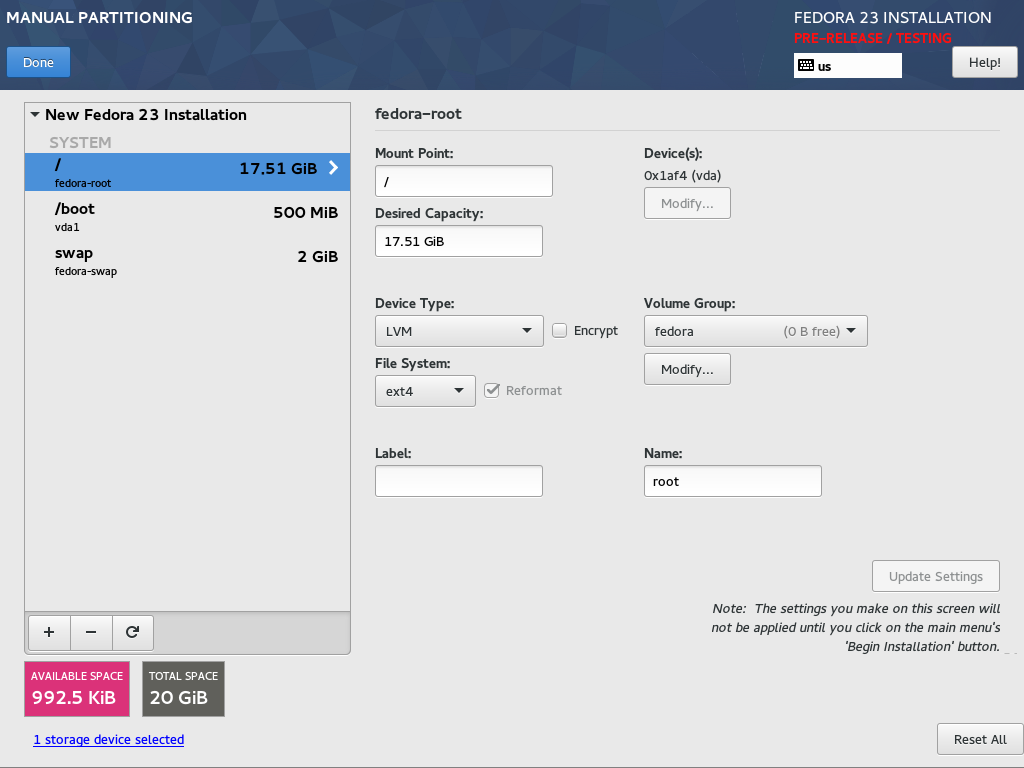
Task: Click the FEDORA 23 INSTALLATION title text
Action: (893, 18)
